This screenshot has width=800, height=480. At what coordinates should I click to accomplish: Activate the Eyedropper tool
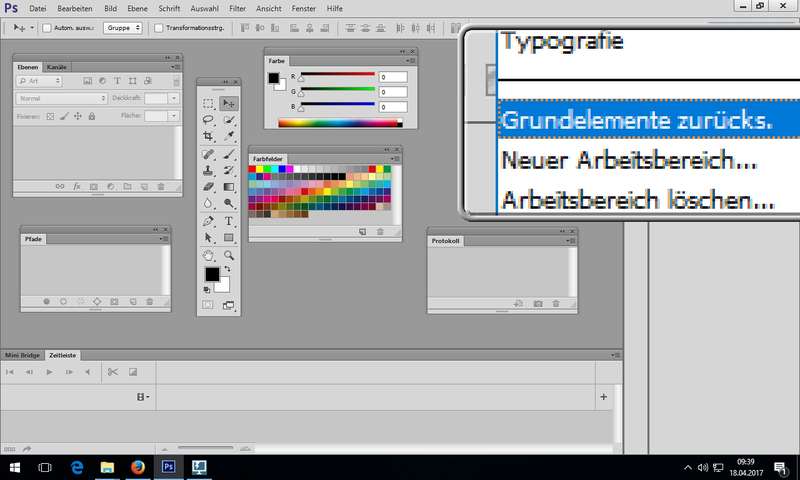click(x=229, y=136)
